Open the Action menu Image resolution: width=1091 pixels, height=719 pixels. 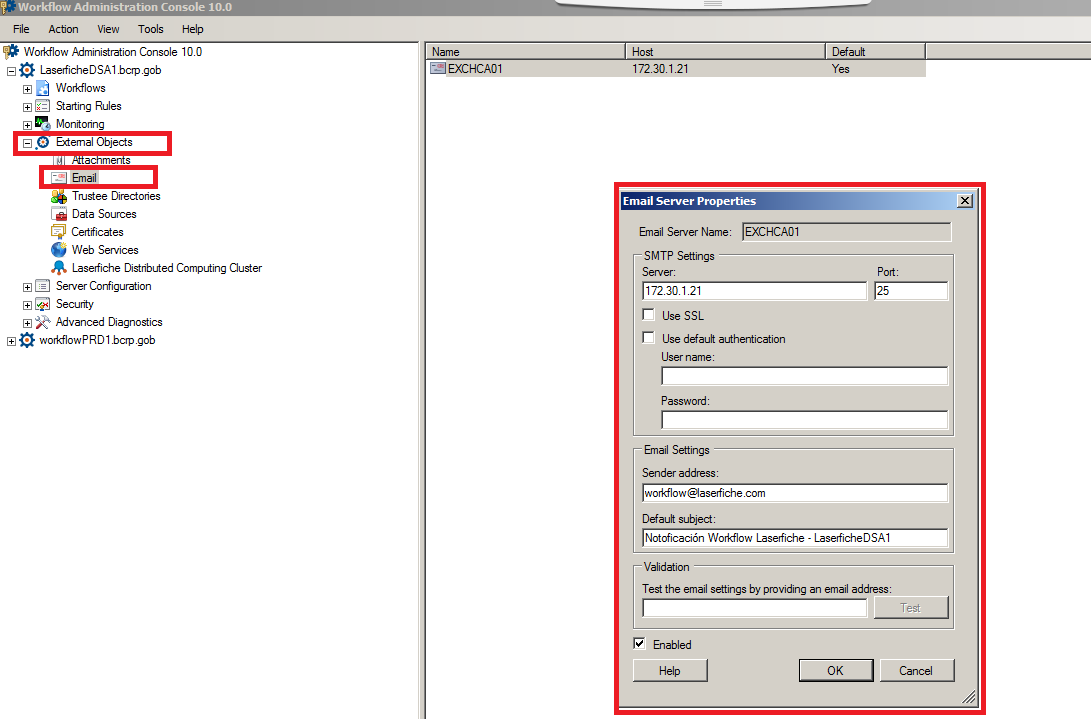point(63,29)
